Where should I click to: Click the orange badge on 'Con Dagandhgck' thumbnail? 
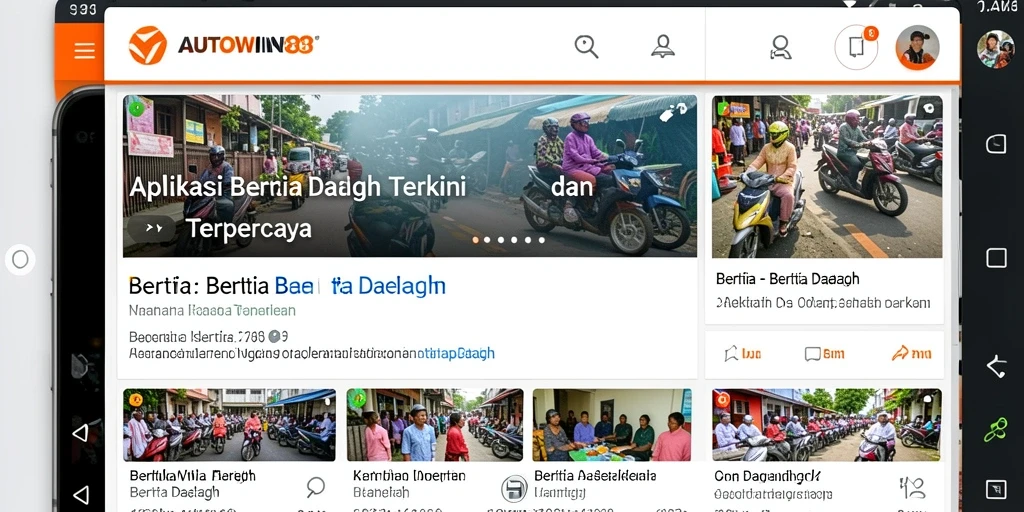tap(722, 399)
